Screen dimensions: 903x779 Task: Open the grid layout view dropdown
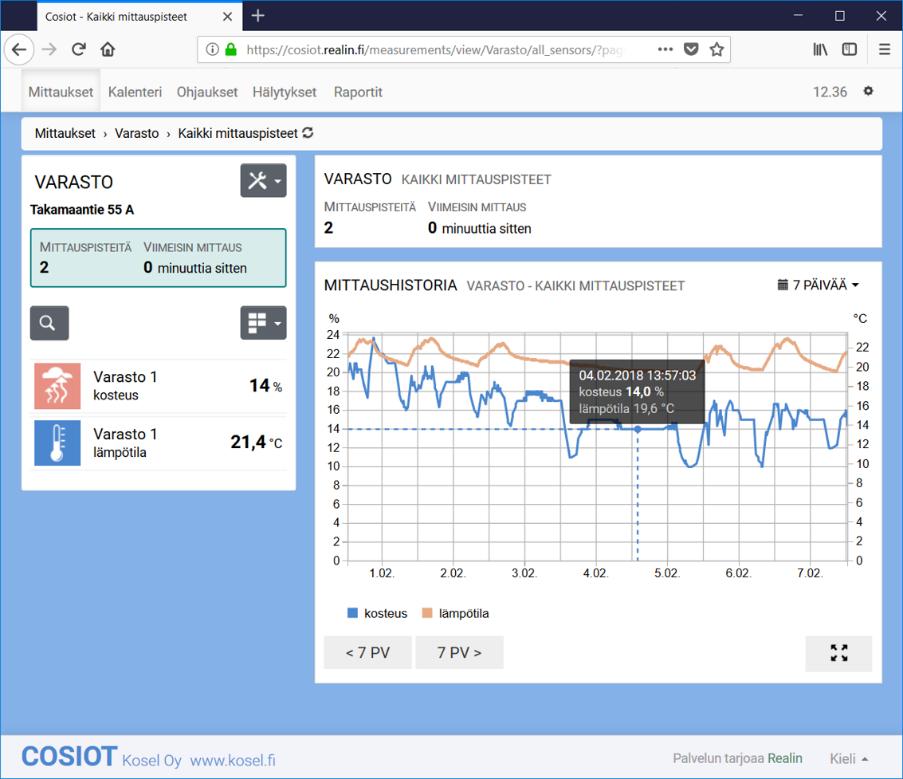263,323
